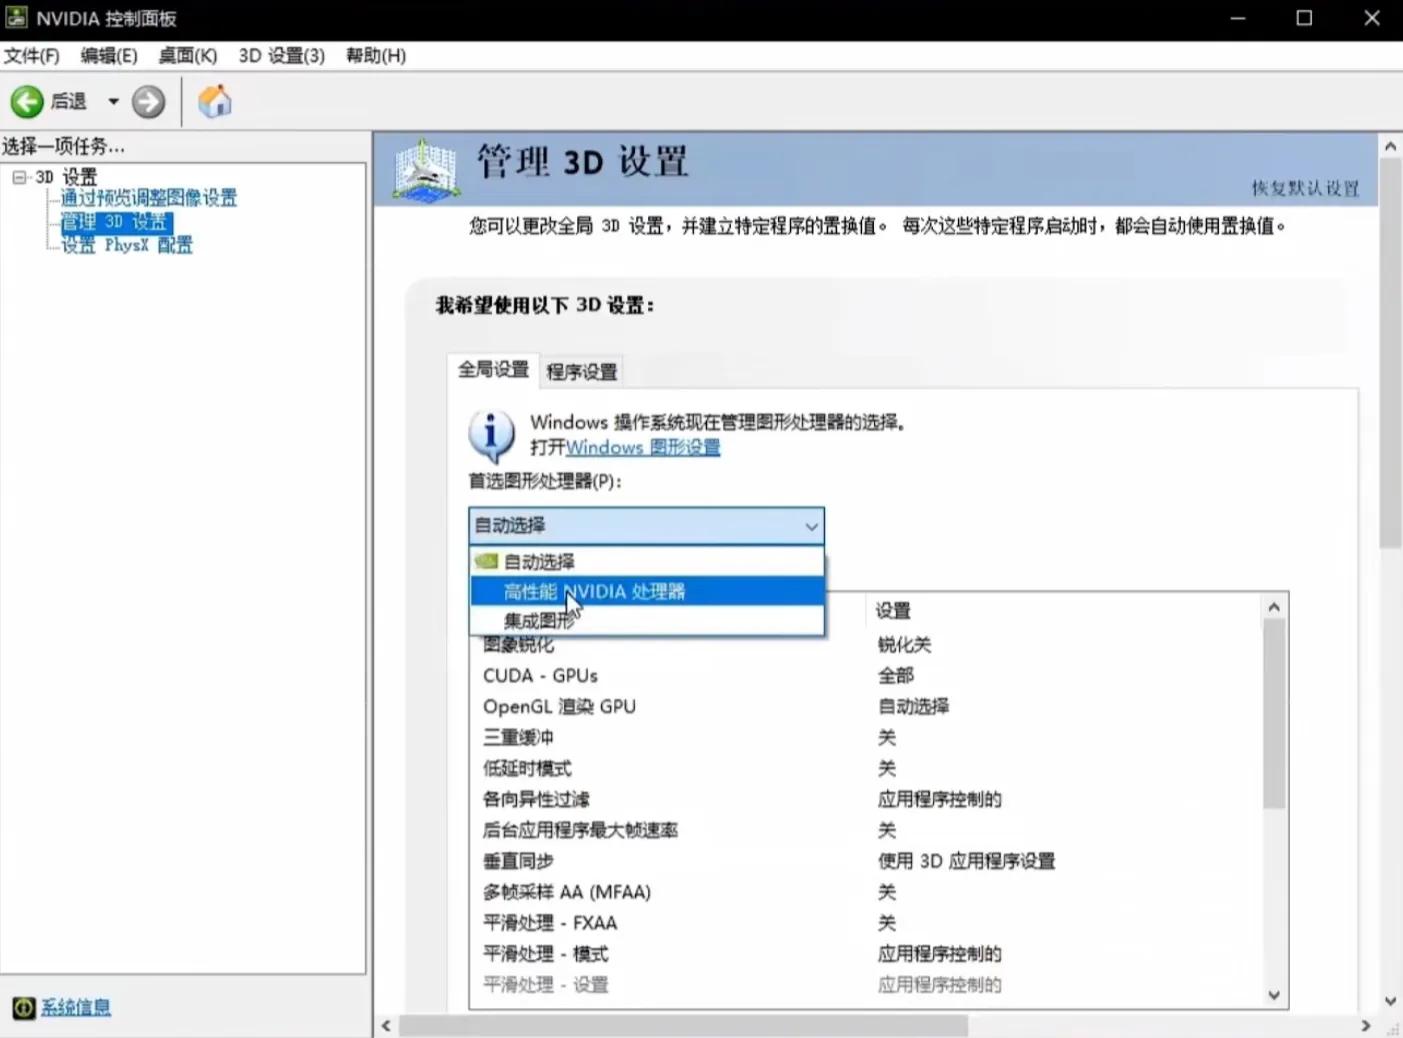1403x1038 pixels.
Task: Select 集成图形 as preferred processor
Action: tap(540, 620)
